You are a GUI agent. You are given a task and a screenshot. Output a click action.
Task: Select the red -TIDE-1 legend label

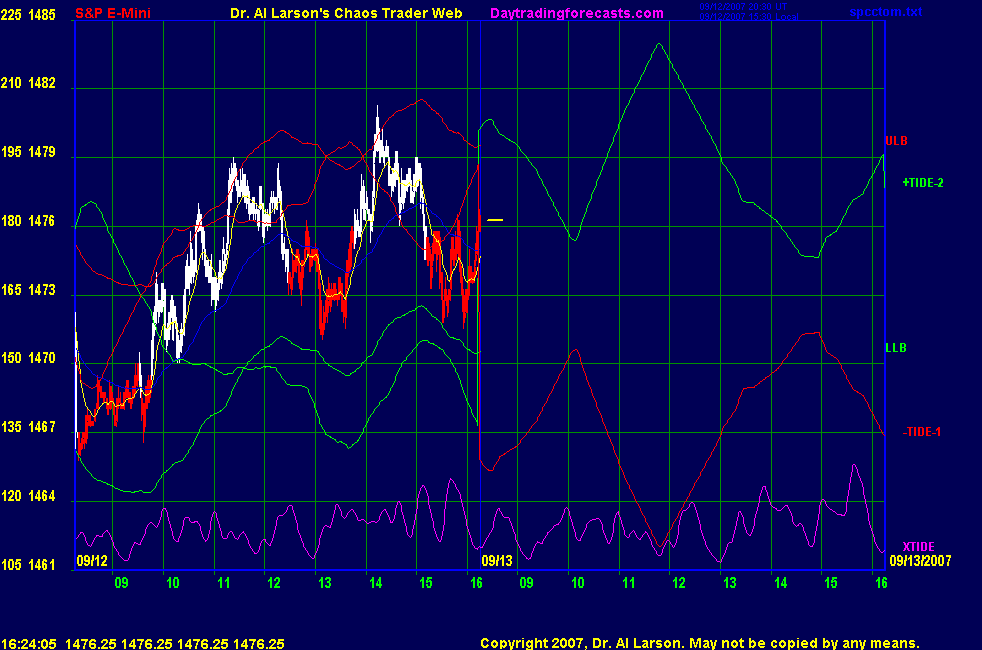[x=922, y=432]
